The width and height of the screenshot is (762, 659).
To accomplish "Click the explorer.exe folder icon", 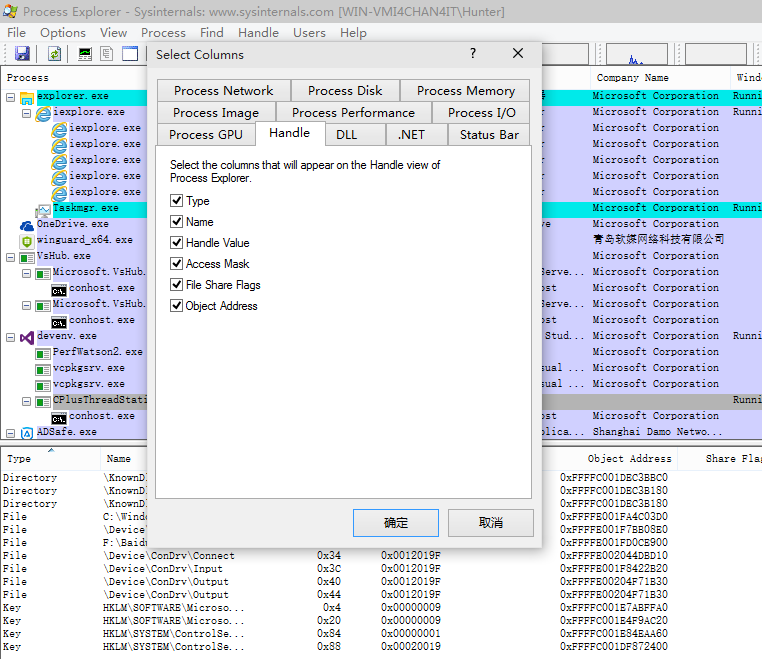I will 27,98.
